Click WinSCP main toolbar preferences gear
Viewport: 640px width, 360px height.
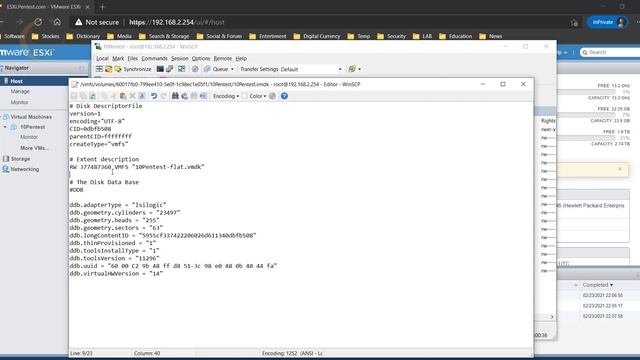coord(195,69)
